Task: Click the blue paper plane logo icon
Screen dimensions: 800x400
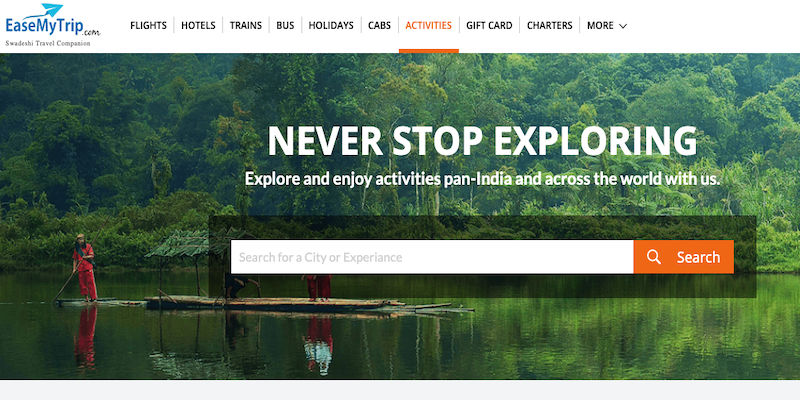Action: tap(52, 10)
